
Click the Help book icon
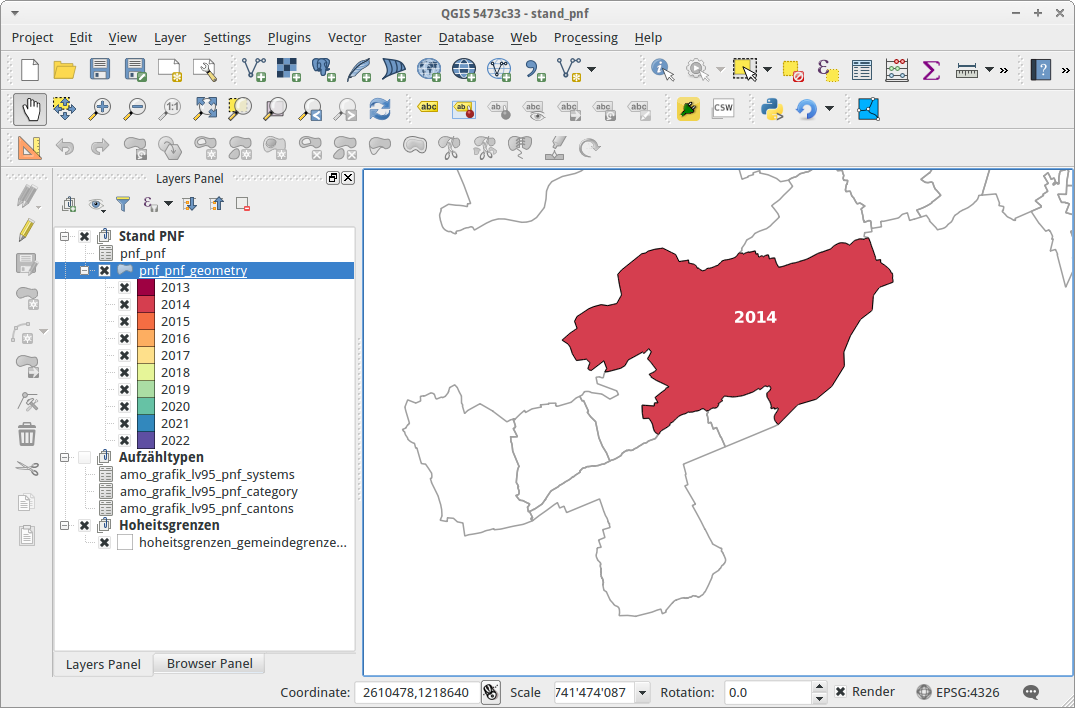point(1040,70)
